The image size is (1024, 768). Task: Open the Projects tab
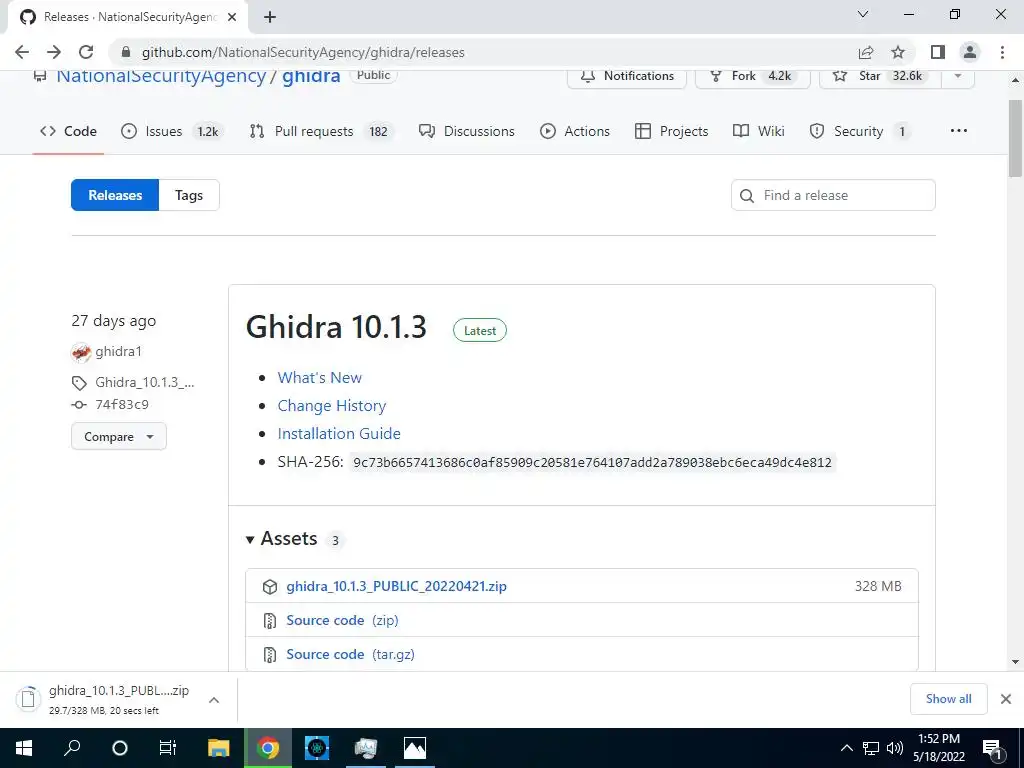click(x=671, y=131)
